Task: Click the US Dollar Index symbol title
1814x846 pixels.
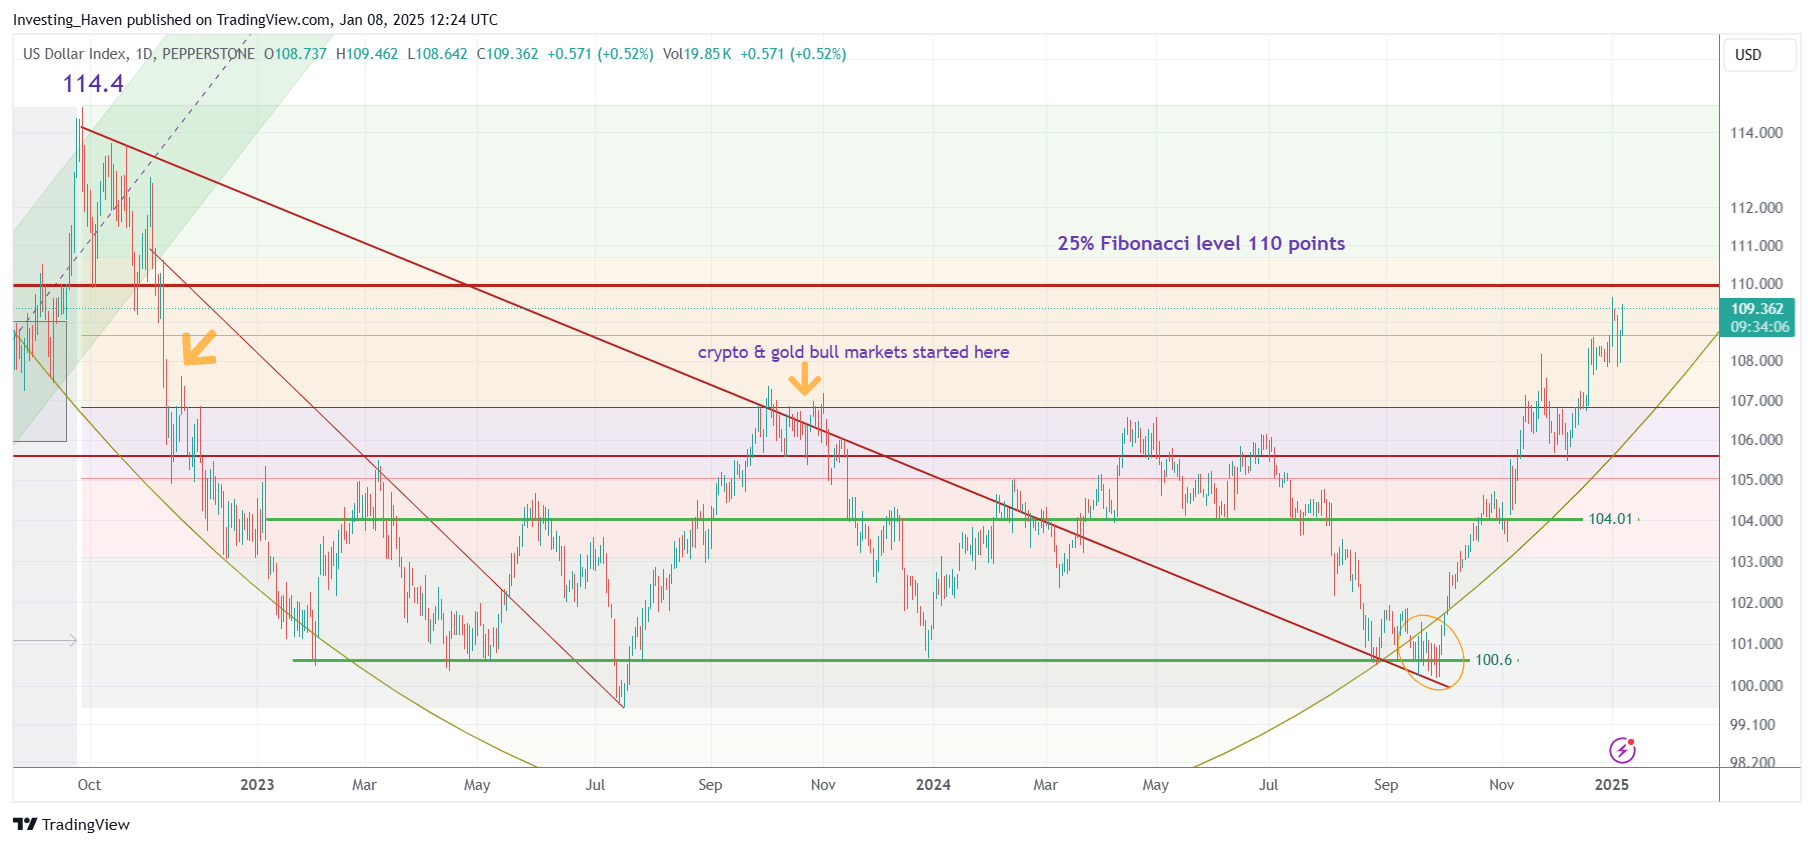Action: [75, 54]
